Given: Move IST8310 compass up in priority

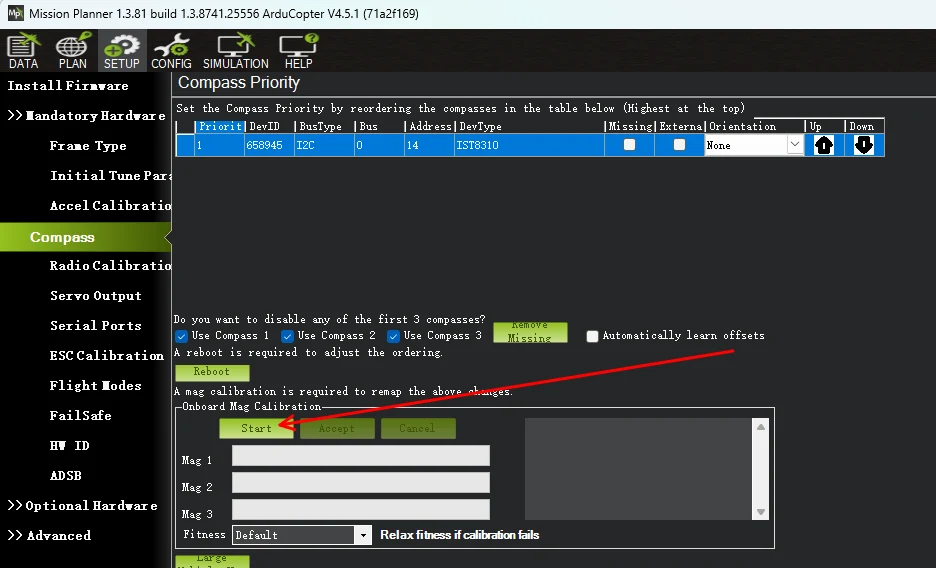Looking at the screenshot, I should pos(824,145).
